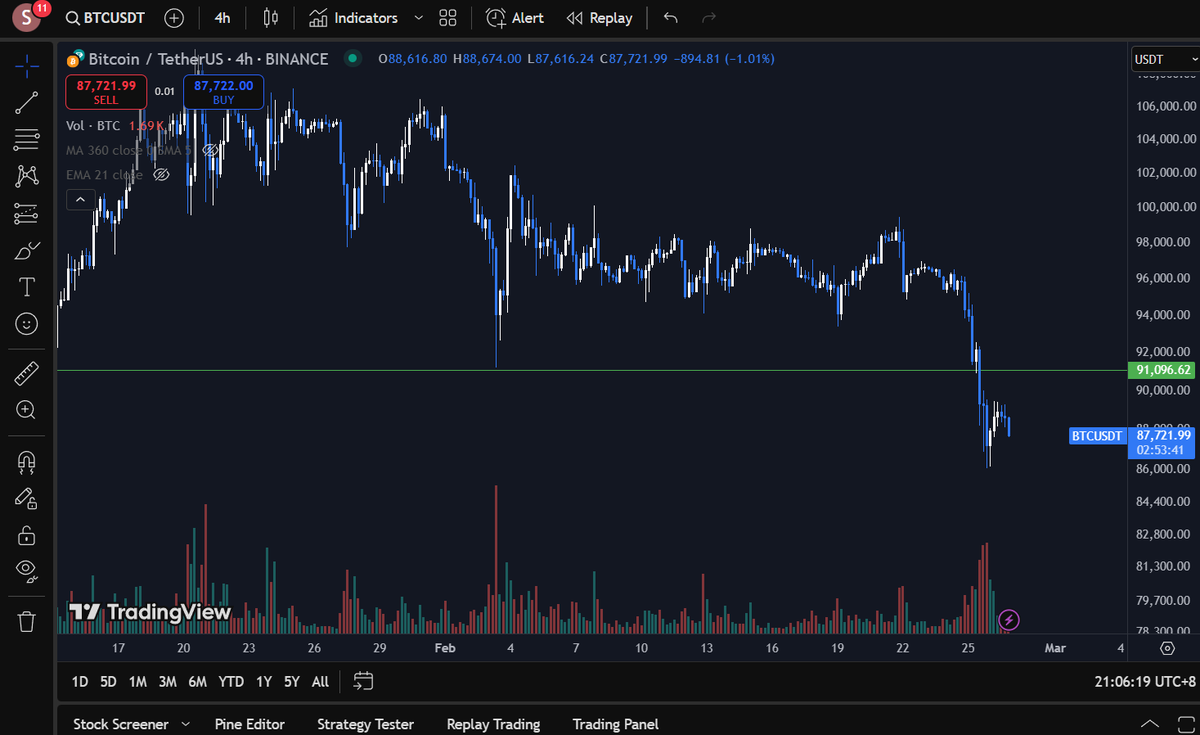
Task: Hide the MA 360 indicator
Action: (x=210, y=150)
